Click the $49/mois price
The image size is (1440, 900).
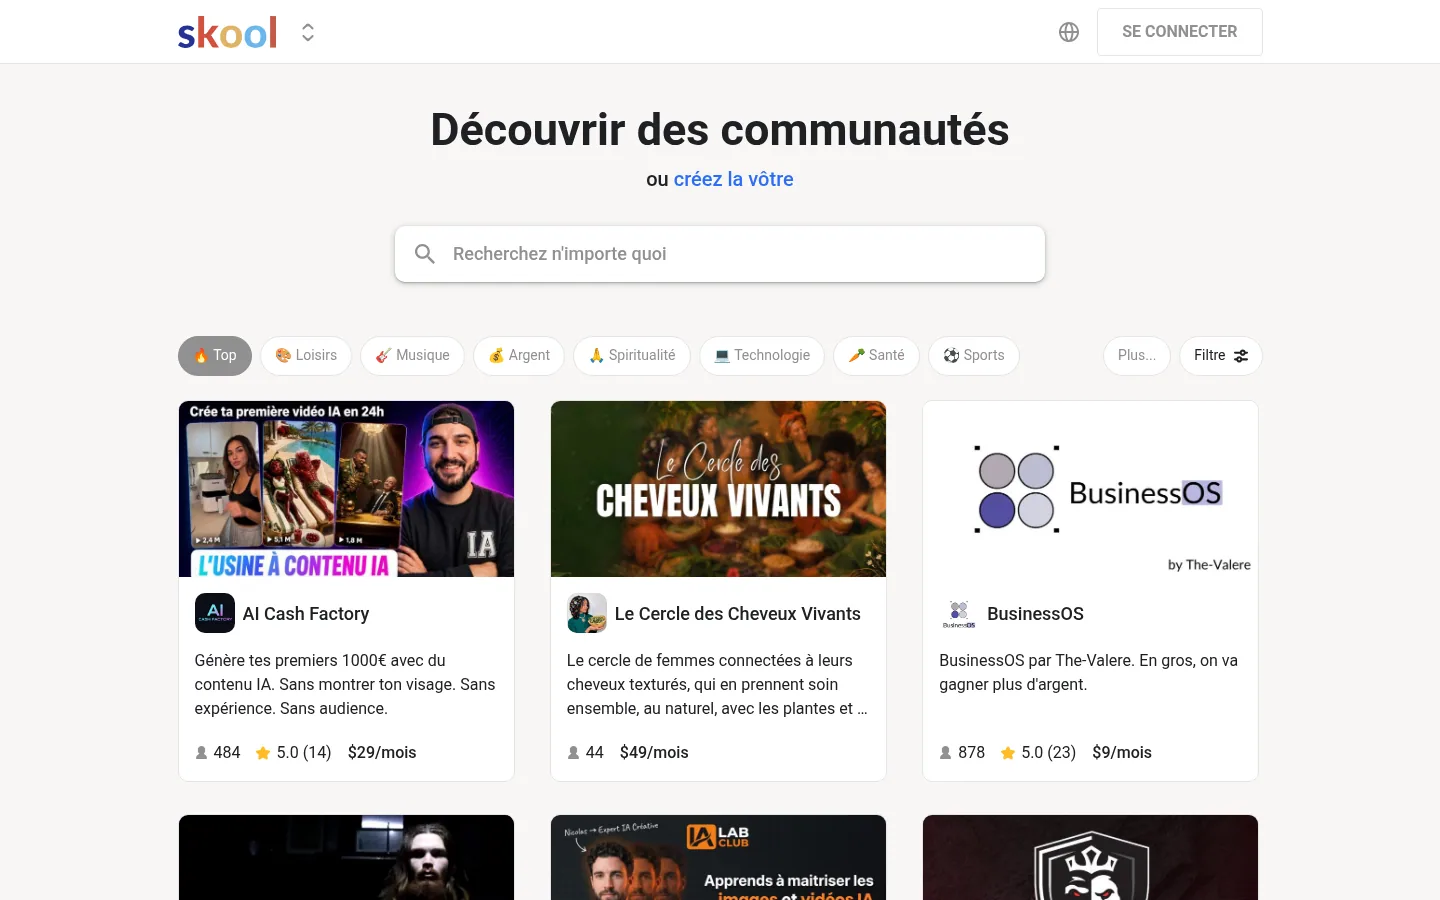(x=654, y=753)
